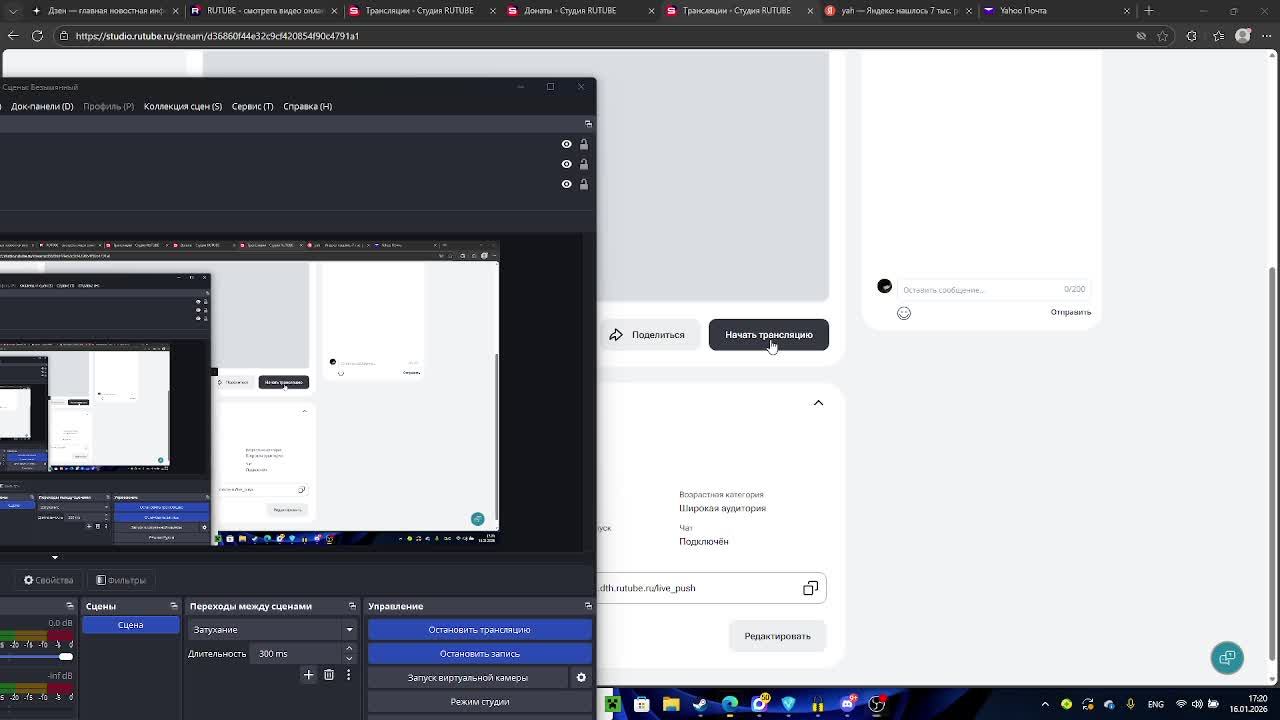Delete transition with trash icon
Image resolution: width=1280 pixels, height=720 pixels.
(328, 675)
